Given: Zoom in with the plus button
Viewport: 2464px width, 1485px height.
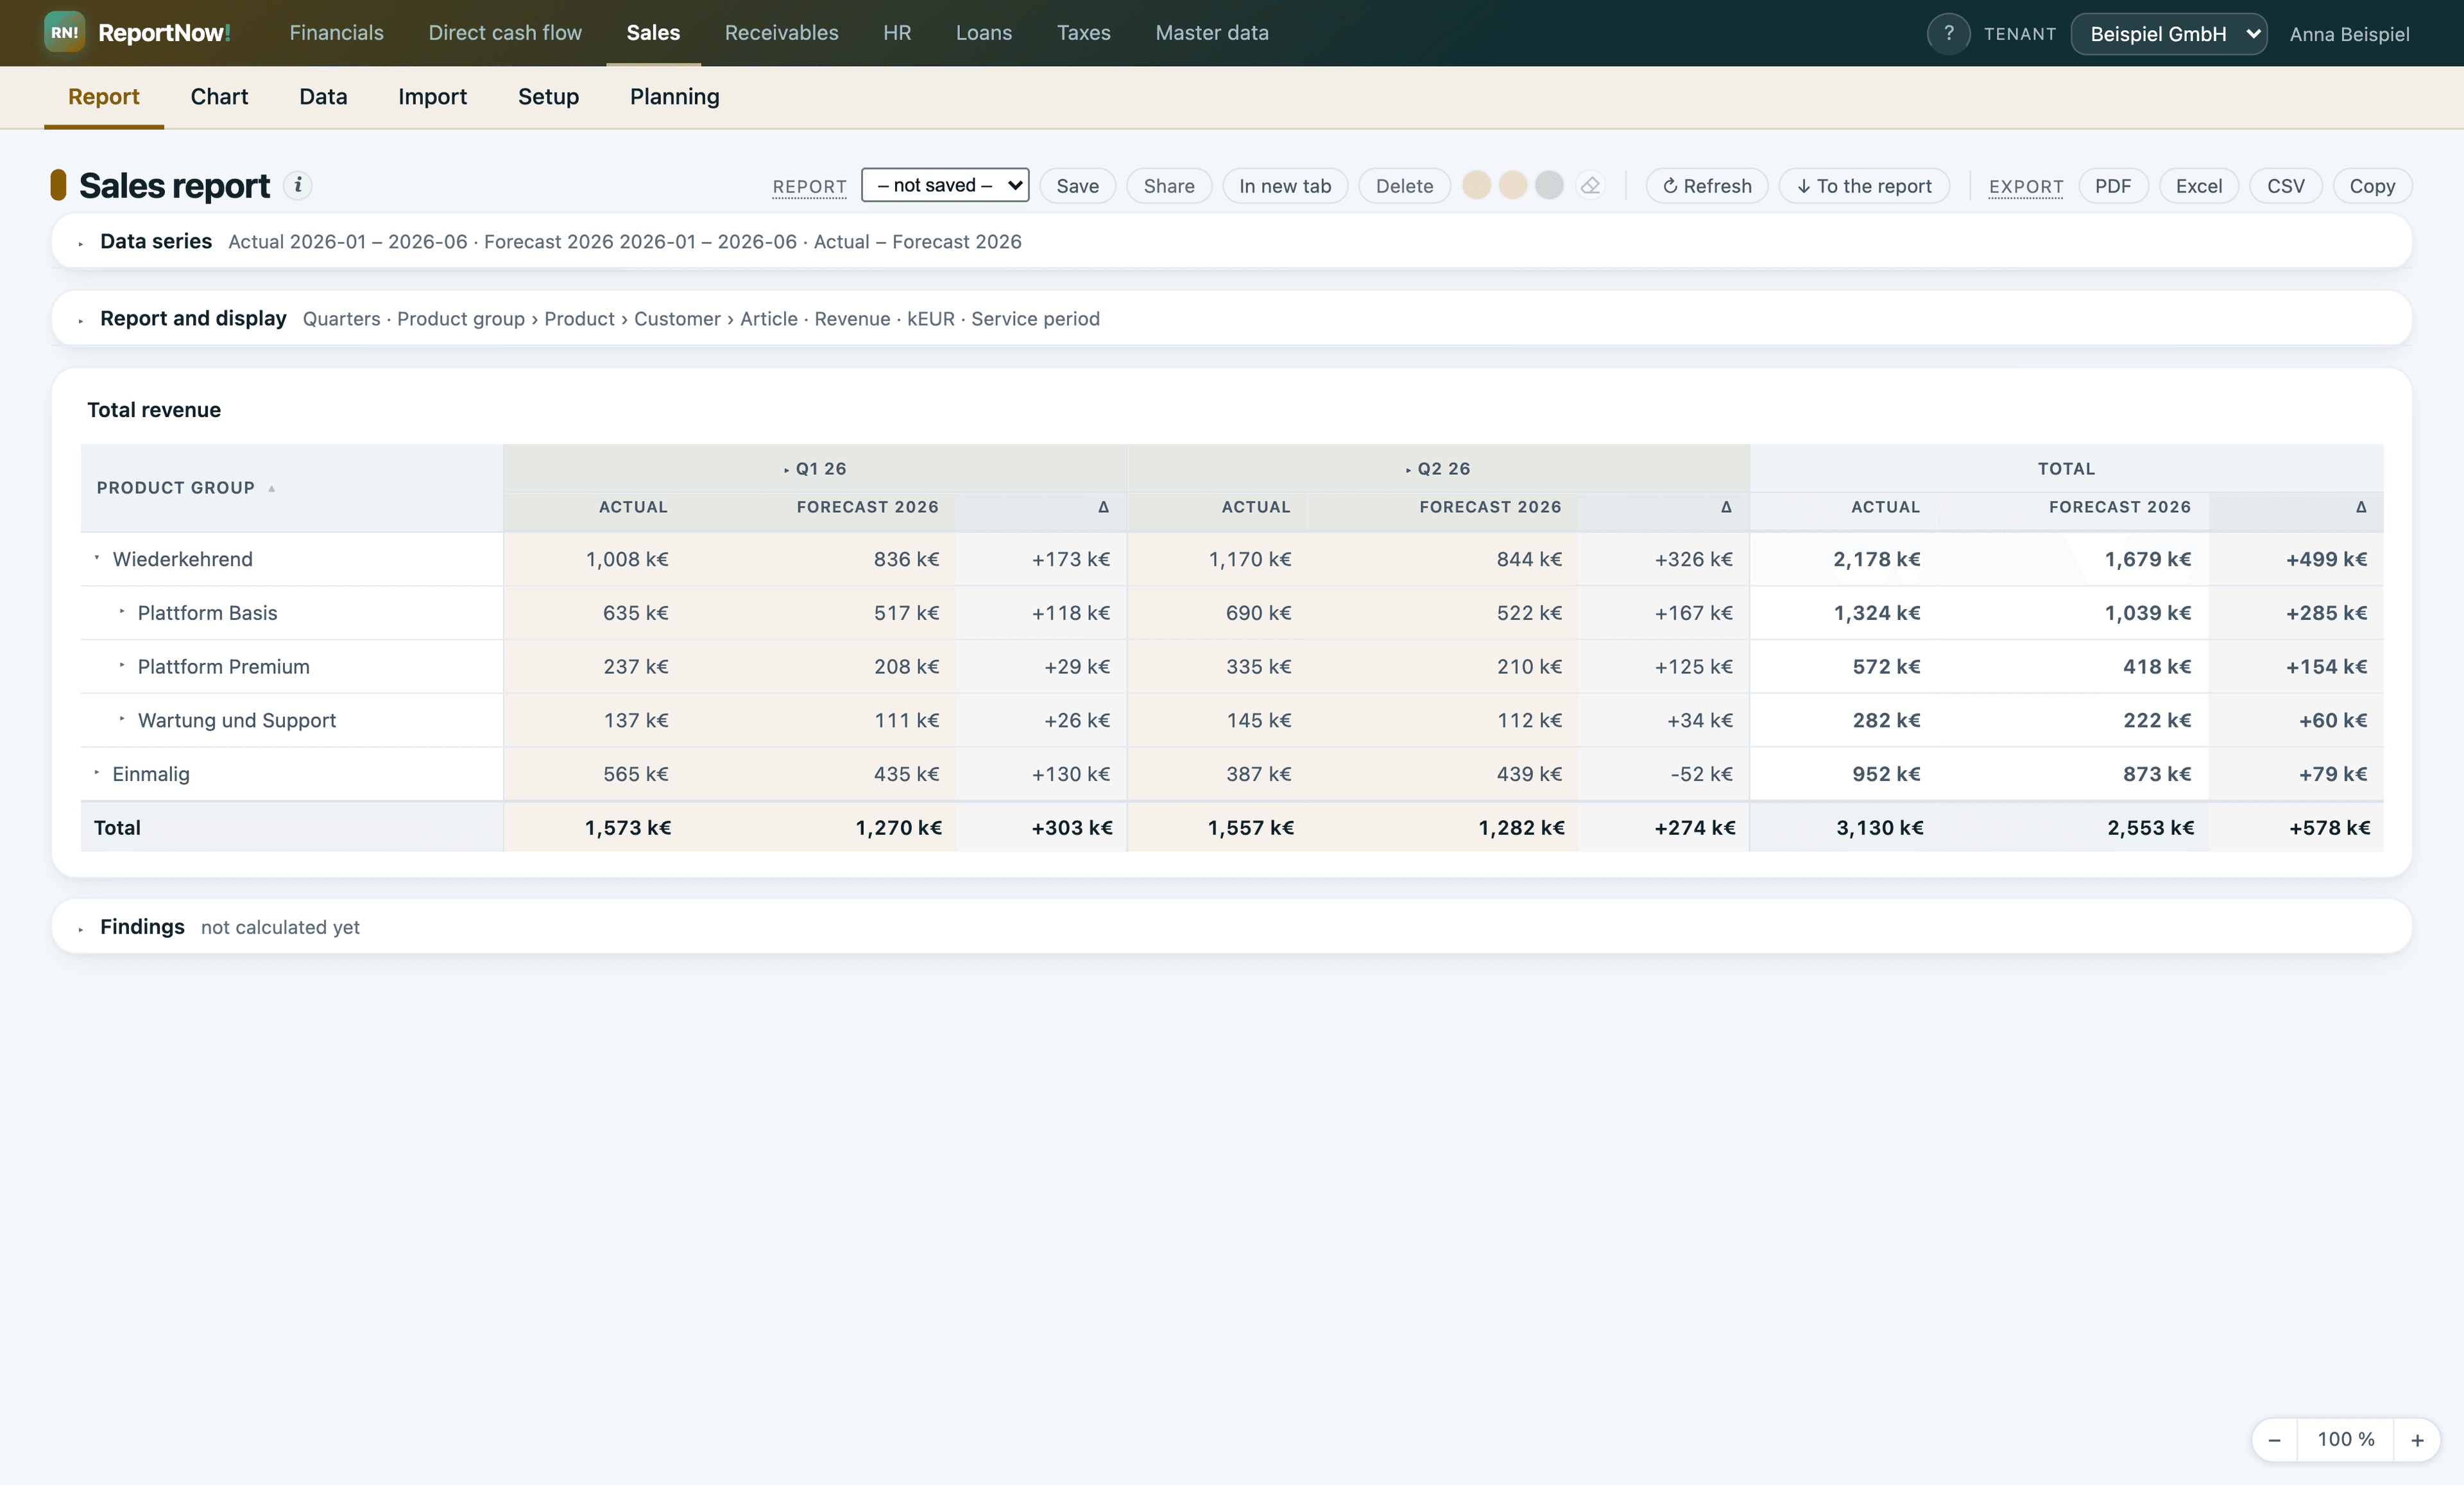Looking at the screenshot, I should tap(2417, 1439).
